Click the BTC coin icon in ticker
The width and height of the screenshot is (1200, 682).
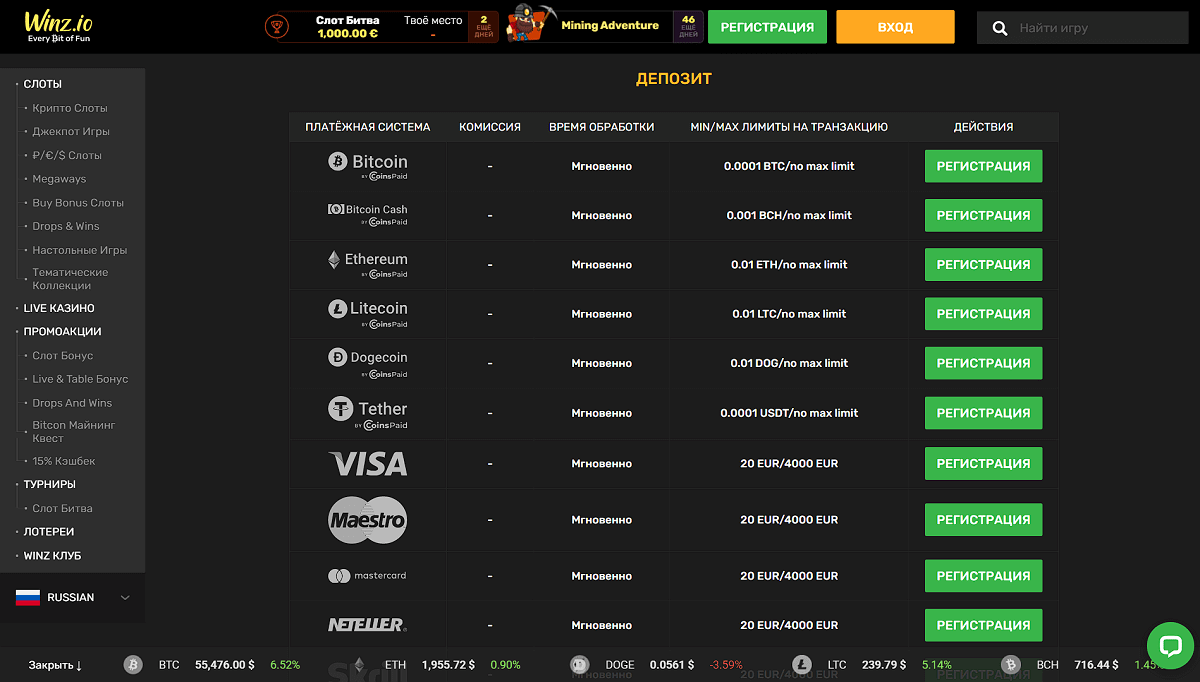tap(133, 665)
